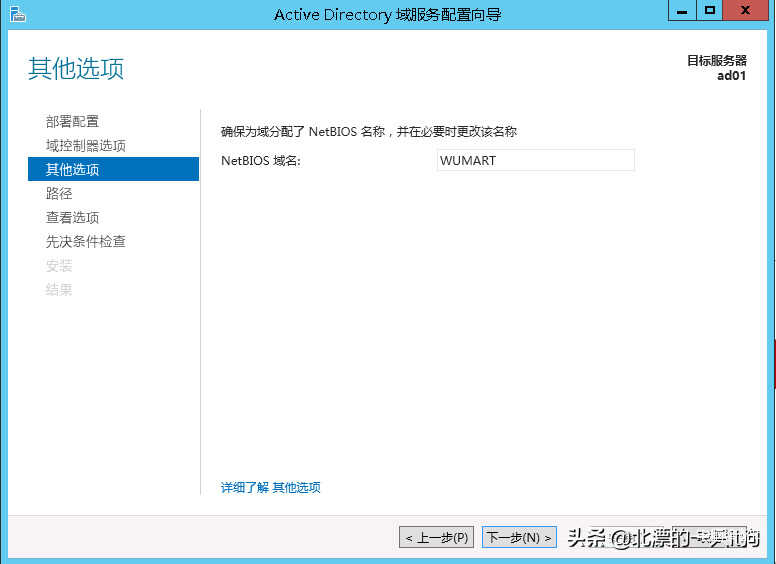Click the NetBIOS 域名 input field
This screenshot has width=776, height=564.
tap(535, 160)
